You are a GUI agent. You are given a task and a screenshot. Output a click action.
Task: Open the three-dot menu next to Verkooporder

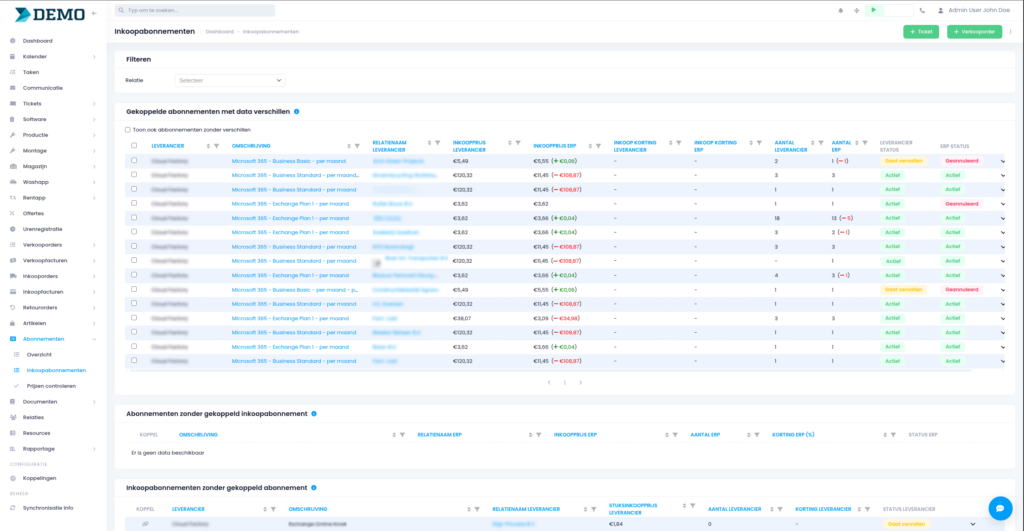(1010, 32)
